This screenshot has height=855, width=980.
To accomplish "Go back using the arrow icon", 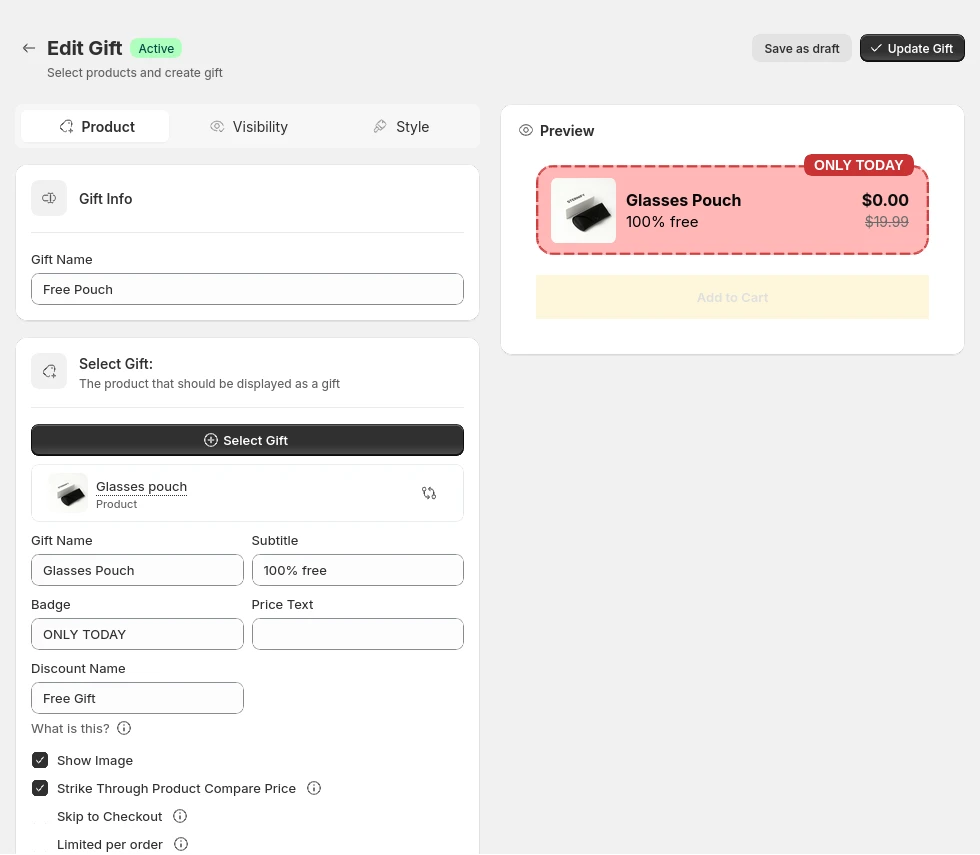I will tap(29, 48).
